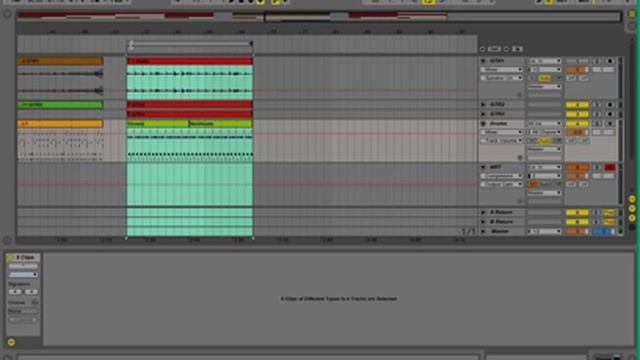Unfold the B Return track

tap(483, 222)
